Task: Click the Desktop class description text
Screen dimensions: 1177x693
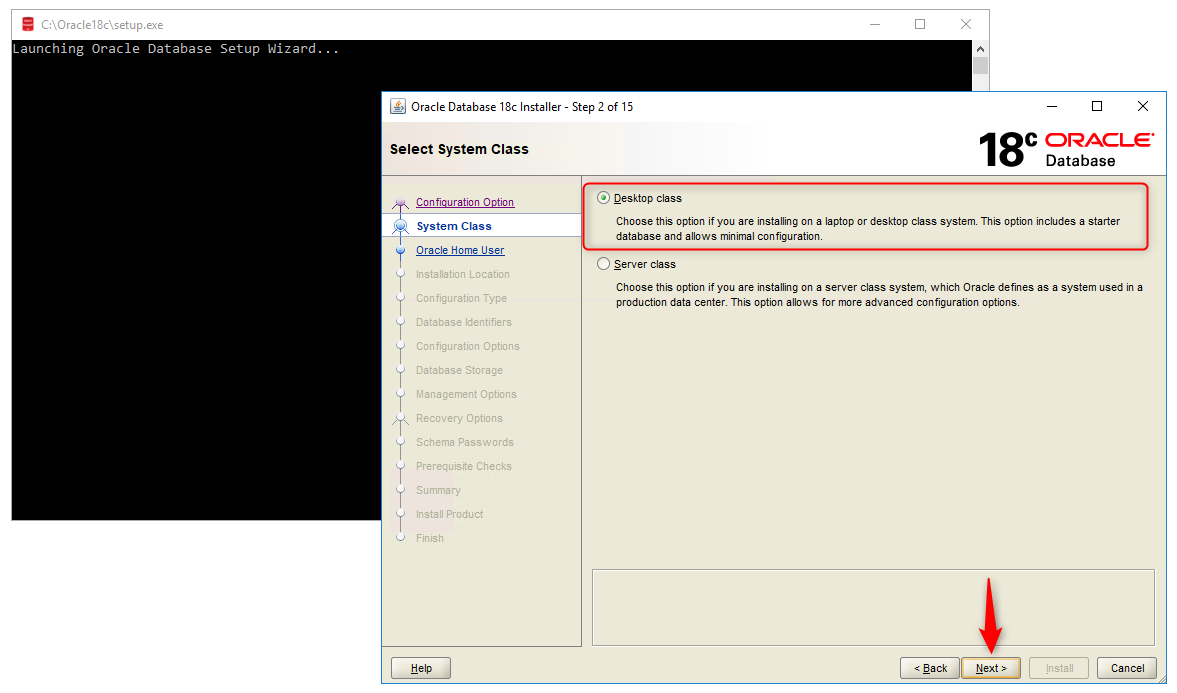Action: pyautogui.click(x=868, y=229)
